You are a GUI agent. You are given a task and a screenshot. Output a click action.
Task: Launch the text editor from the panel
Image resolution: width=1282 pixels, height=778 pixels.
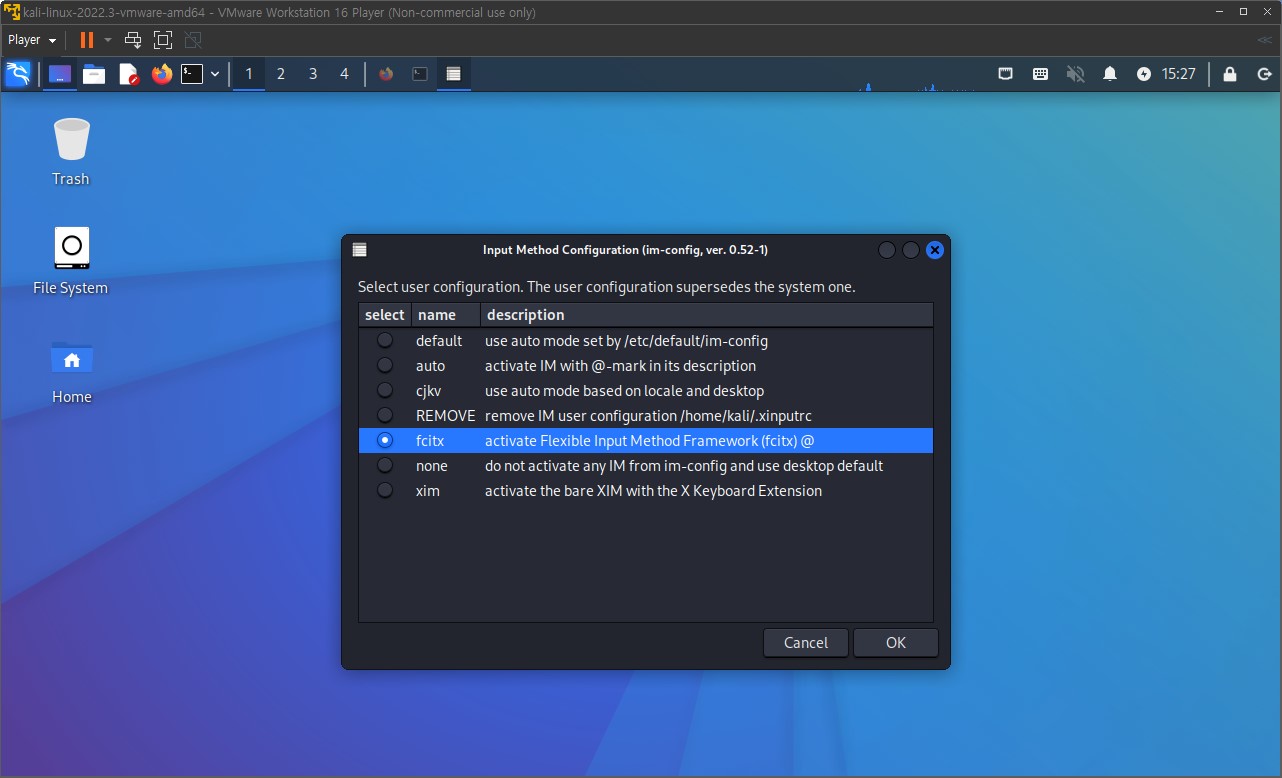coord(128,74)
